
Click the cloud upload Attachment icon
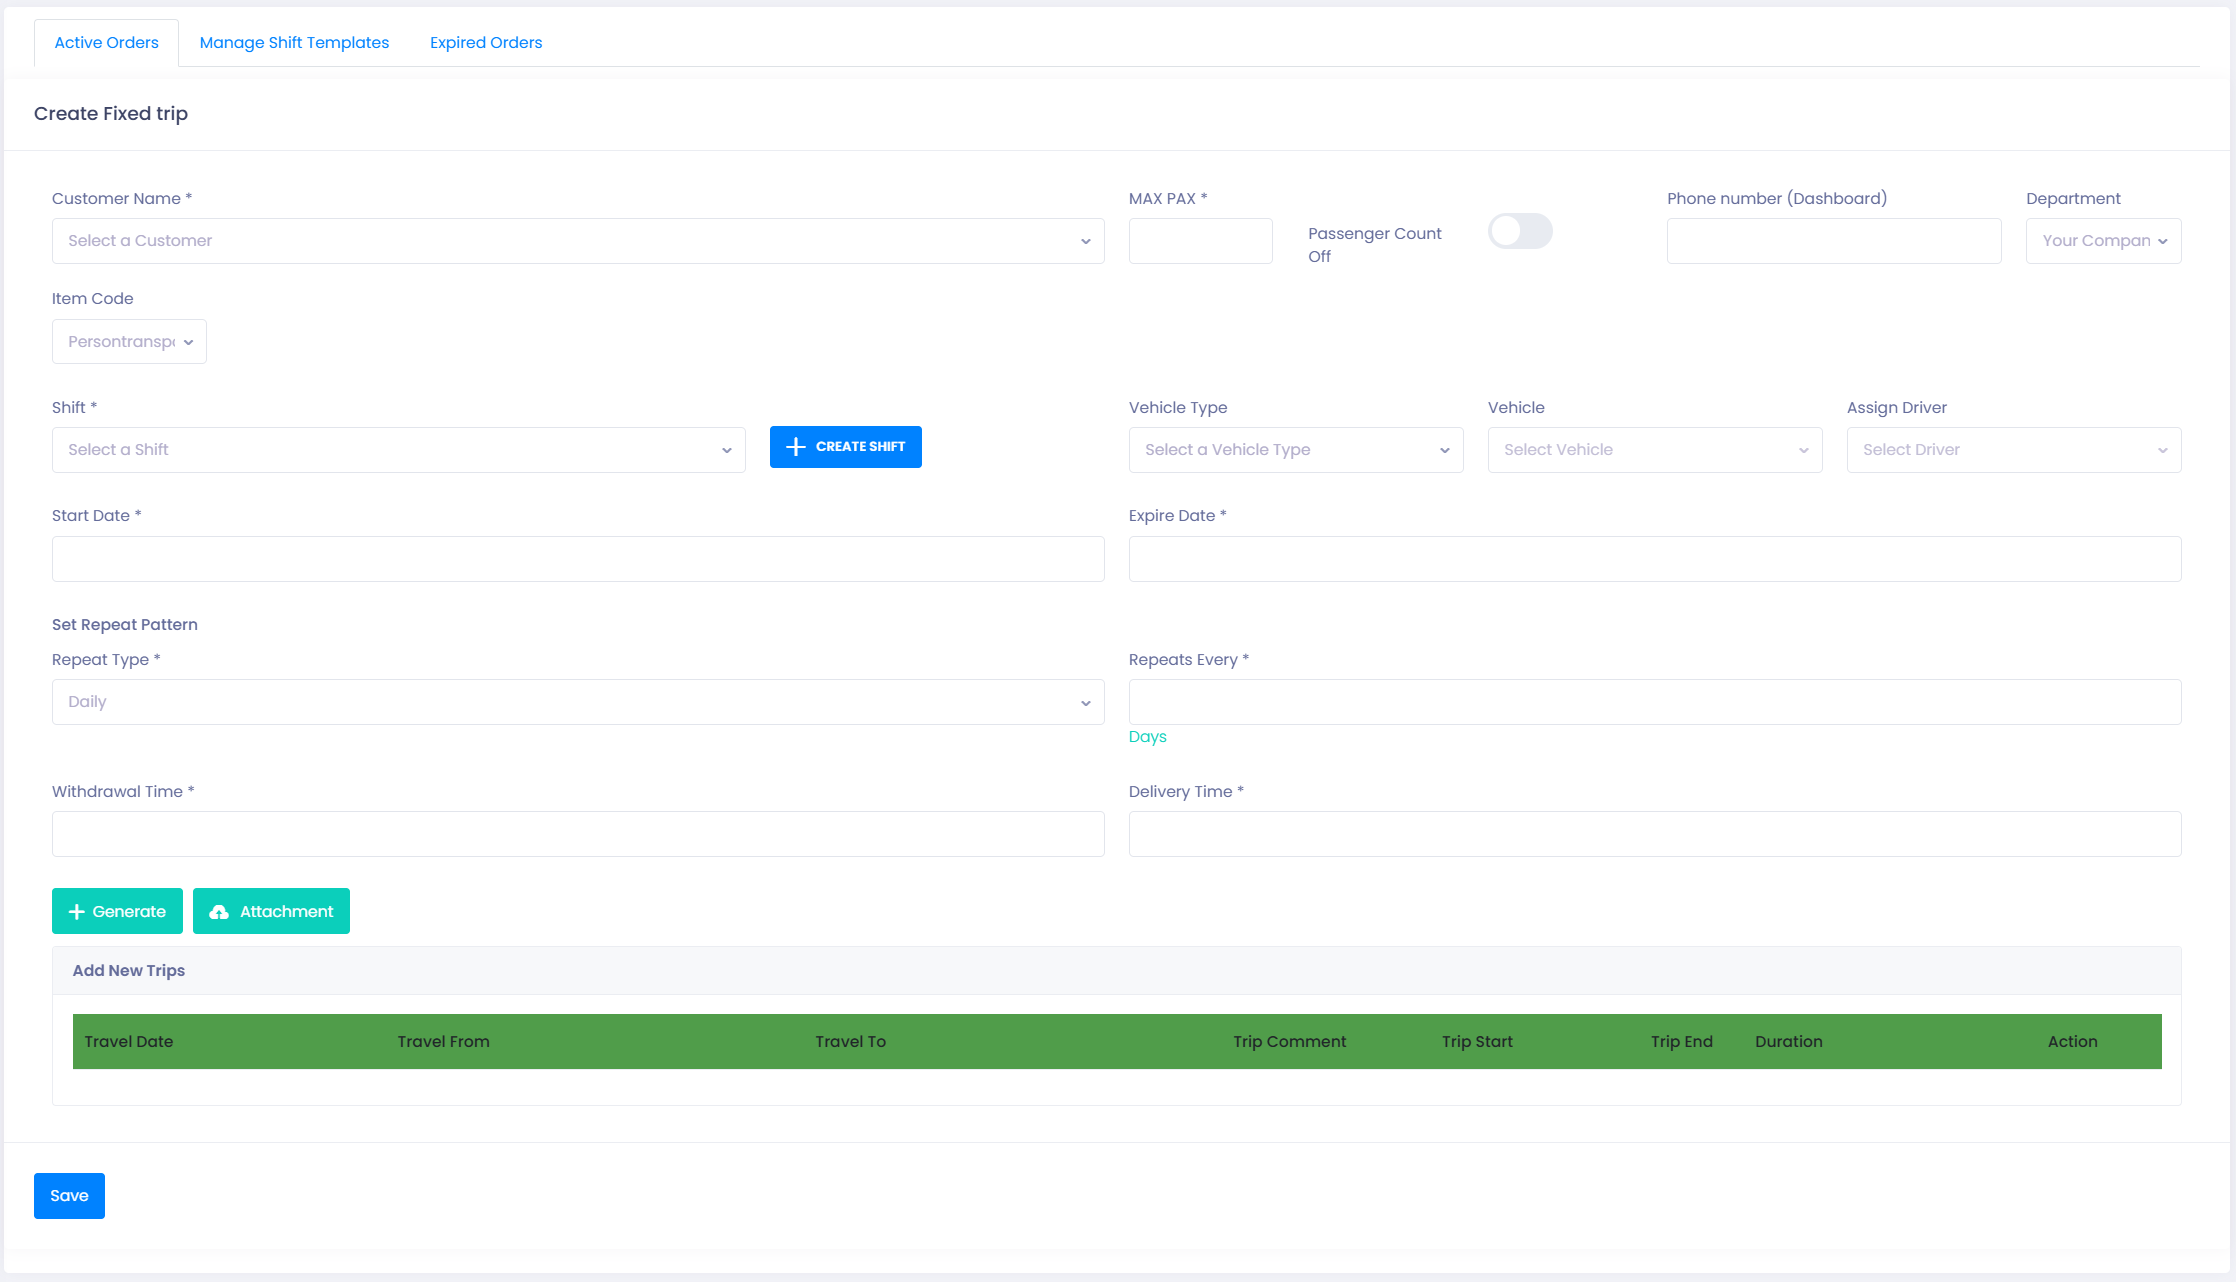tap(219, 912)
